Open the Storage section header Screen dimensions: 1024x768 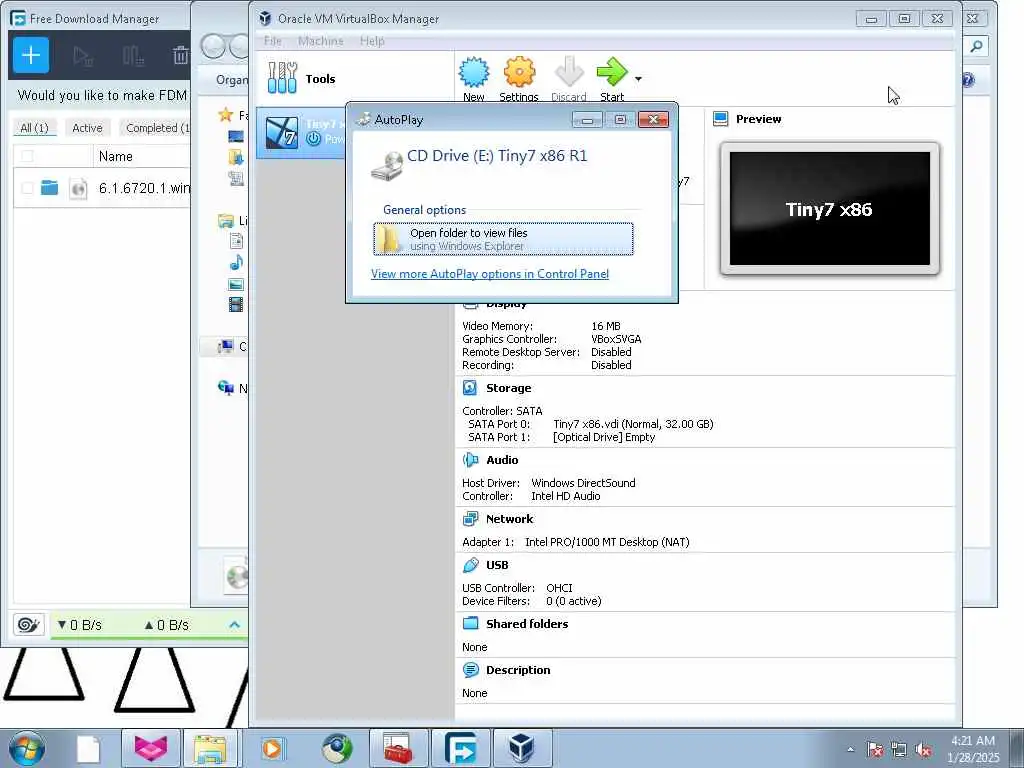[508, 388]
